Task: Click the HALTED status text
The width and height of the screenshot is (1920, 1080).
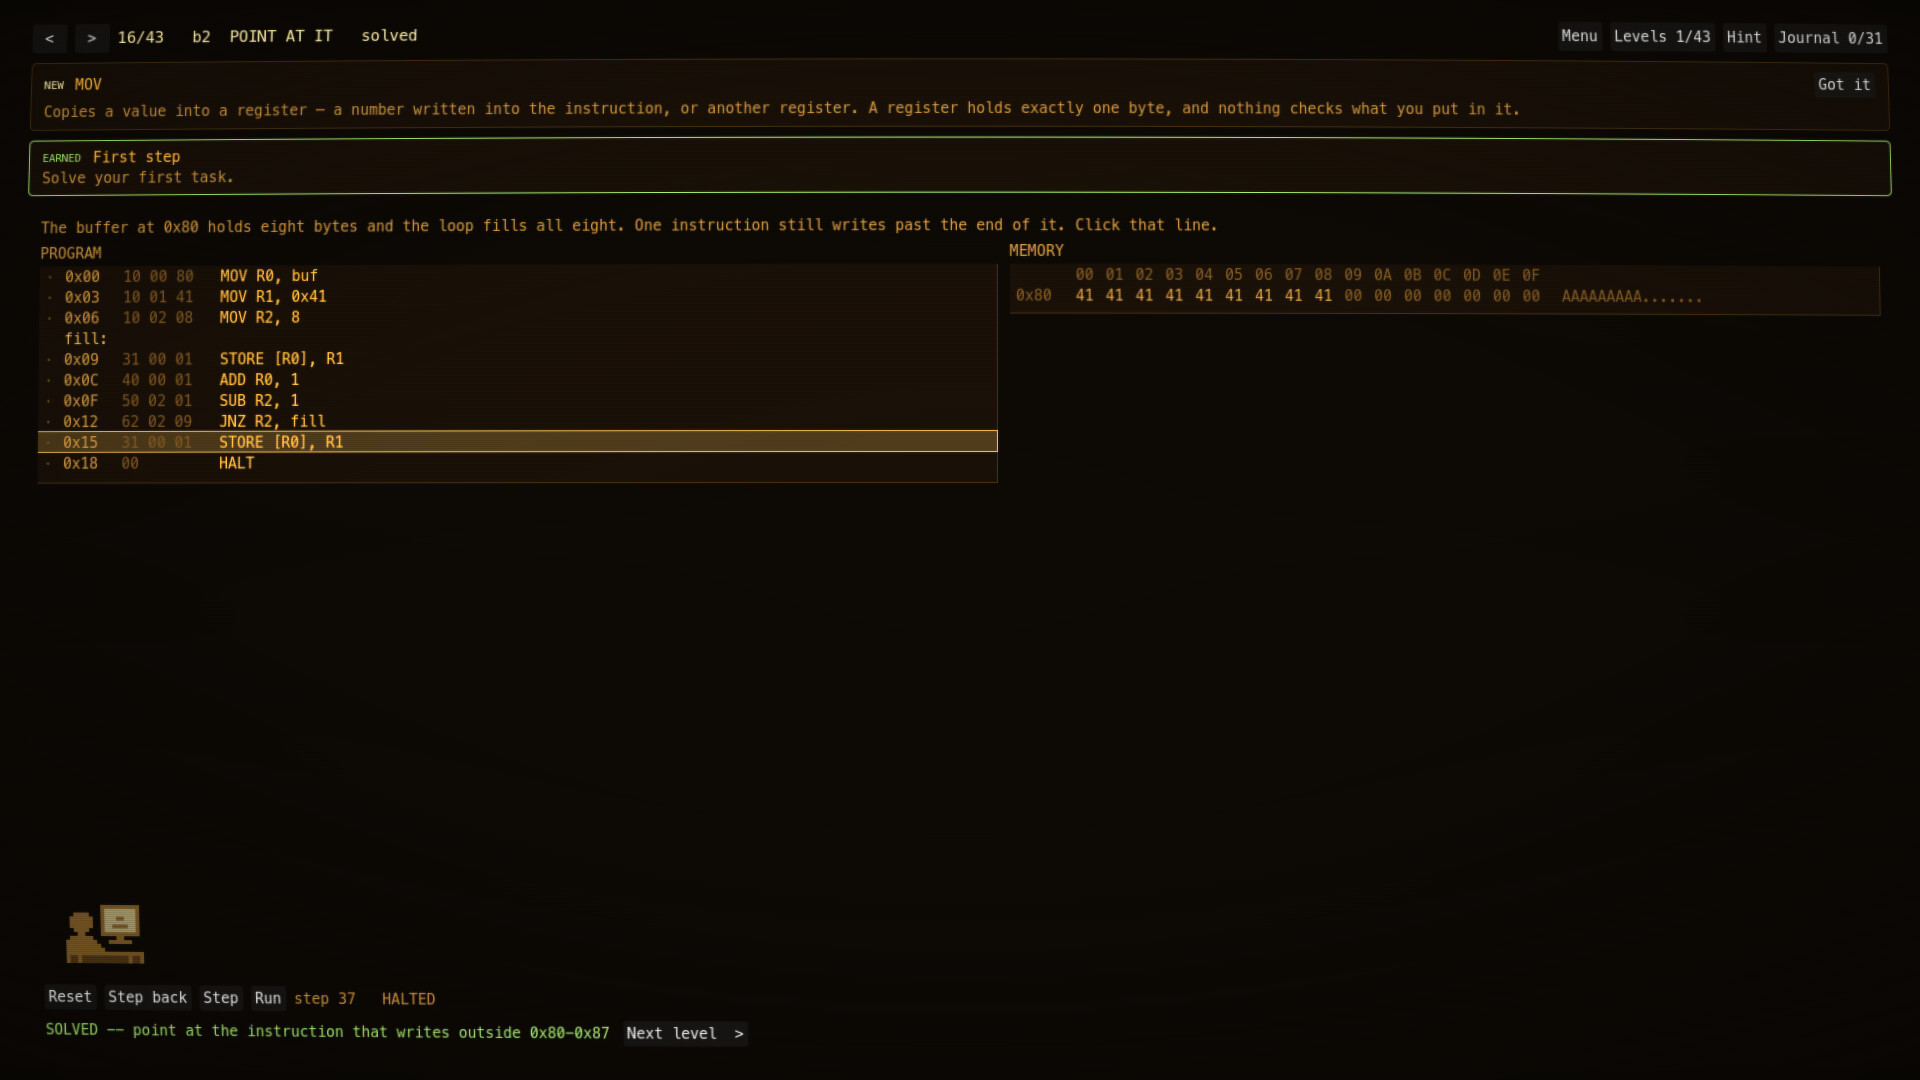Action: pos(408,999)
